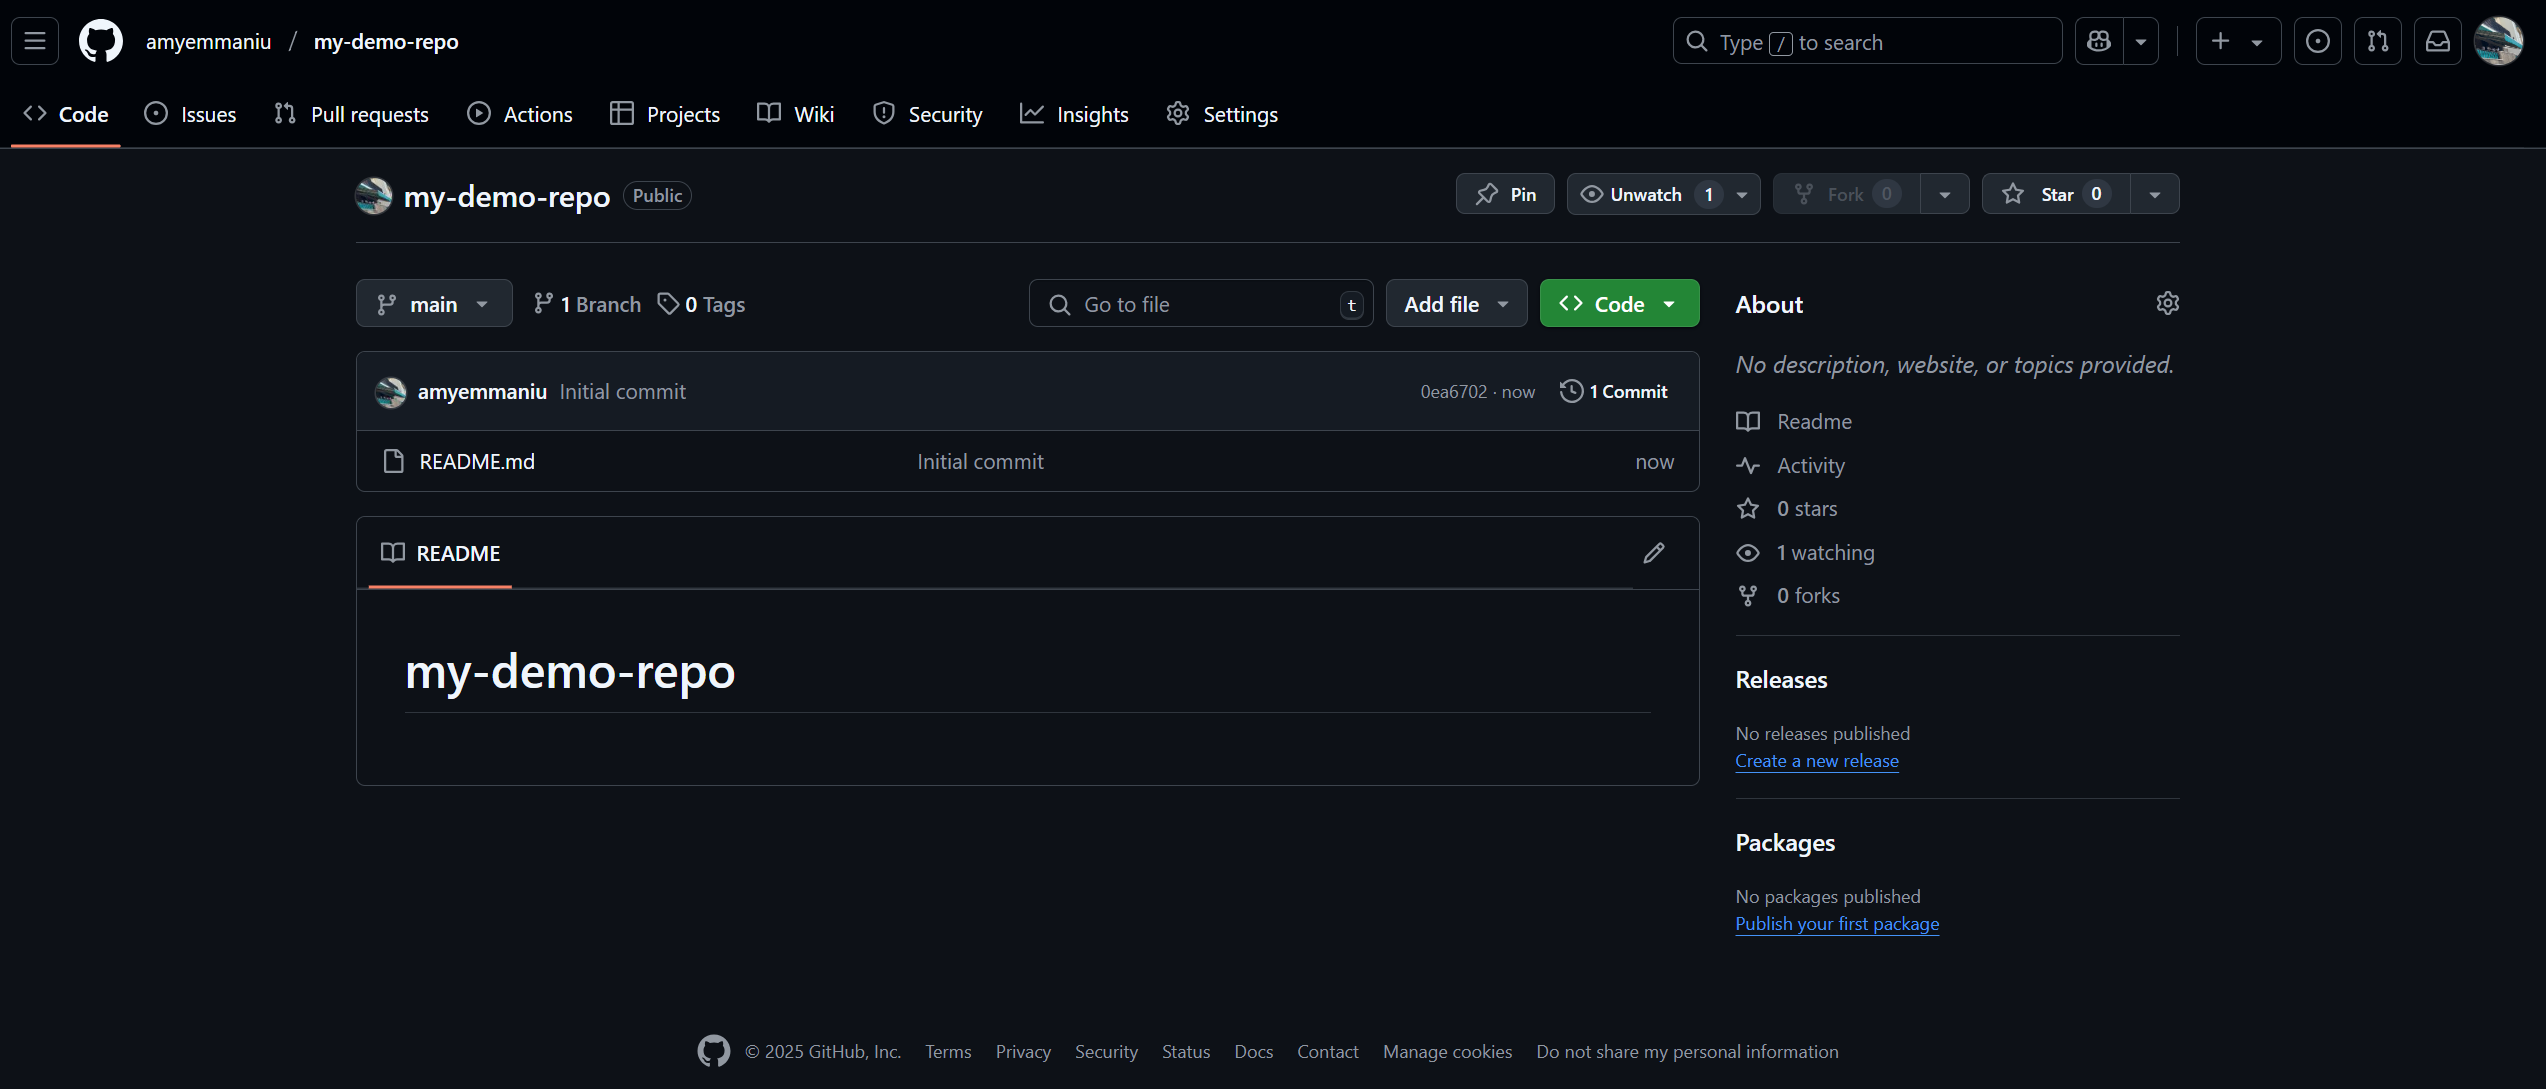
Task: Open the Issues icon in the header
Action: tap(2318, 41)
